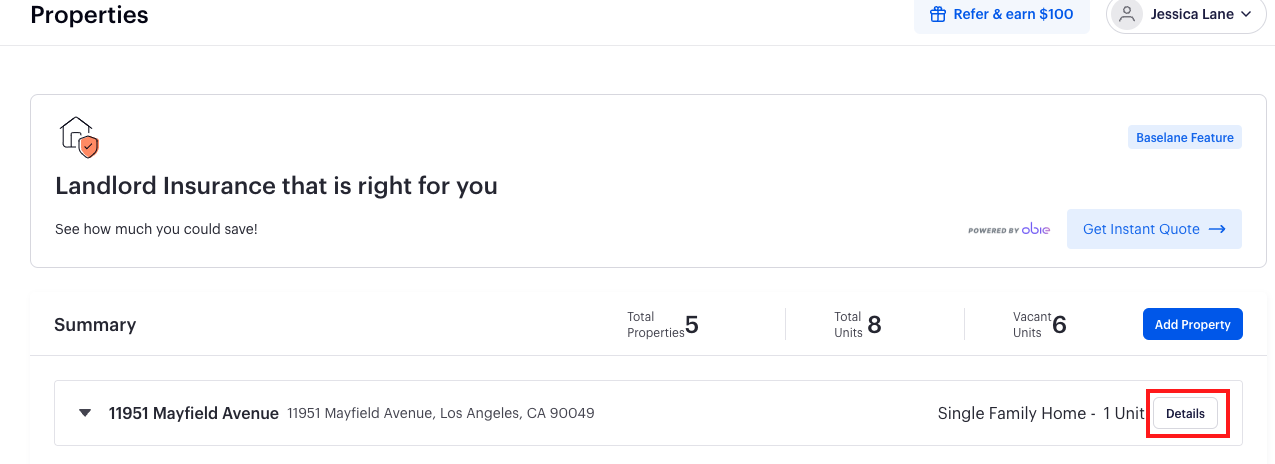Click the Get Instant Quote button

(1154, 229)
